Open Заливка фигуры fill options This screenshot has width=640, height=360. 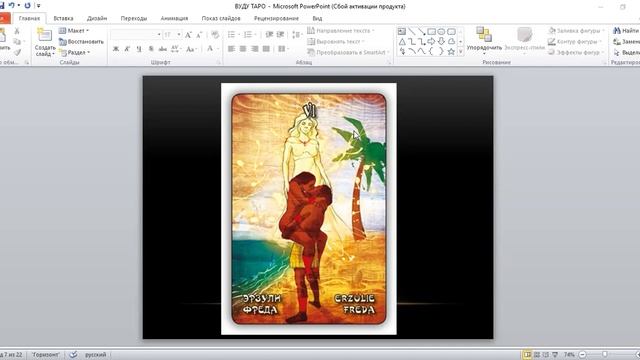click(x=576, y=31)
